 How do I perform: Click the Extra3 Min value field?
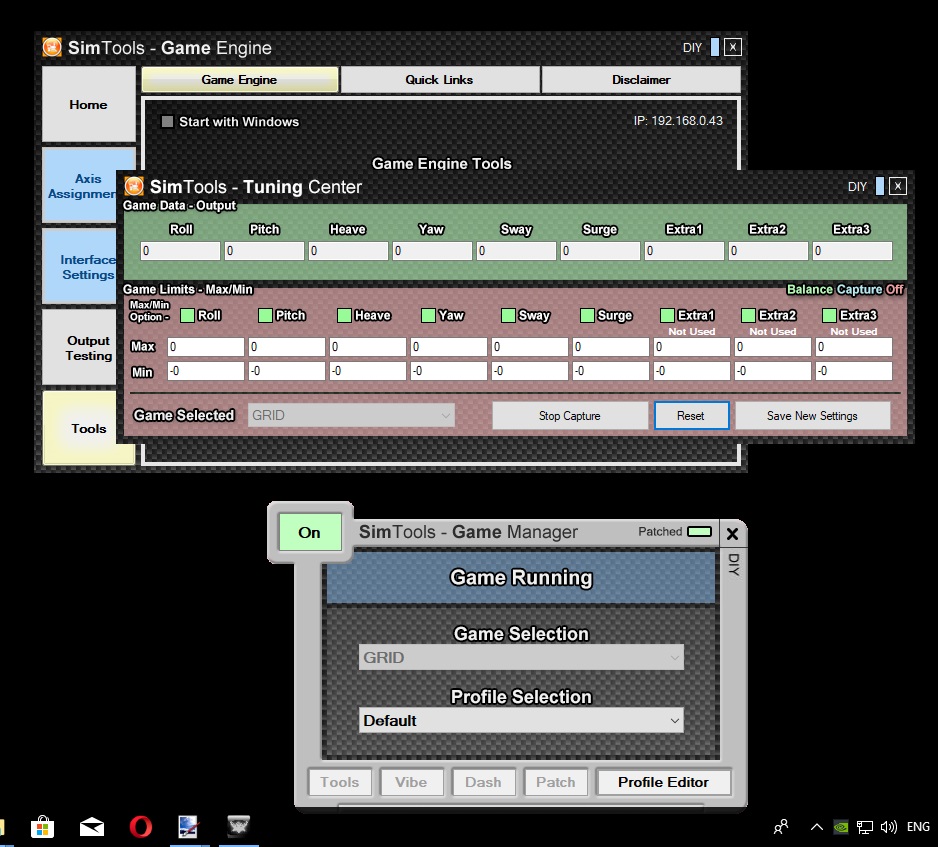pos(854,371)
